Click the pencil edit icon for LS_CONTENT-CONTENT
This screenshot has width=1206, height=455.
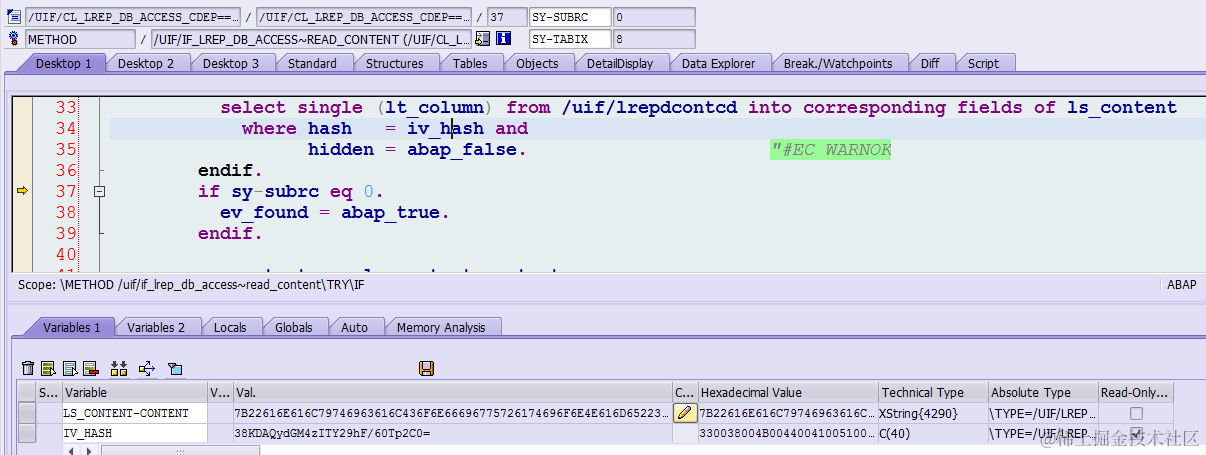[x=685, y=412]
